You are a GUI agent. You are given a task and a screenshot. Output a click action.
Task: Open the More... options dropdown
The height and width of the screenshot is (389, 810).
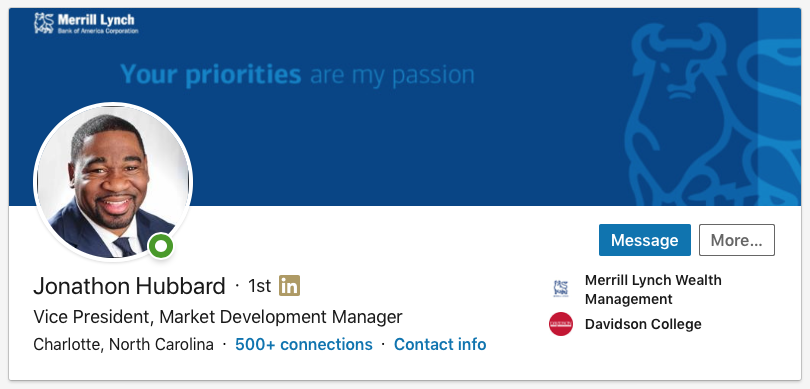[737, 240]
